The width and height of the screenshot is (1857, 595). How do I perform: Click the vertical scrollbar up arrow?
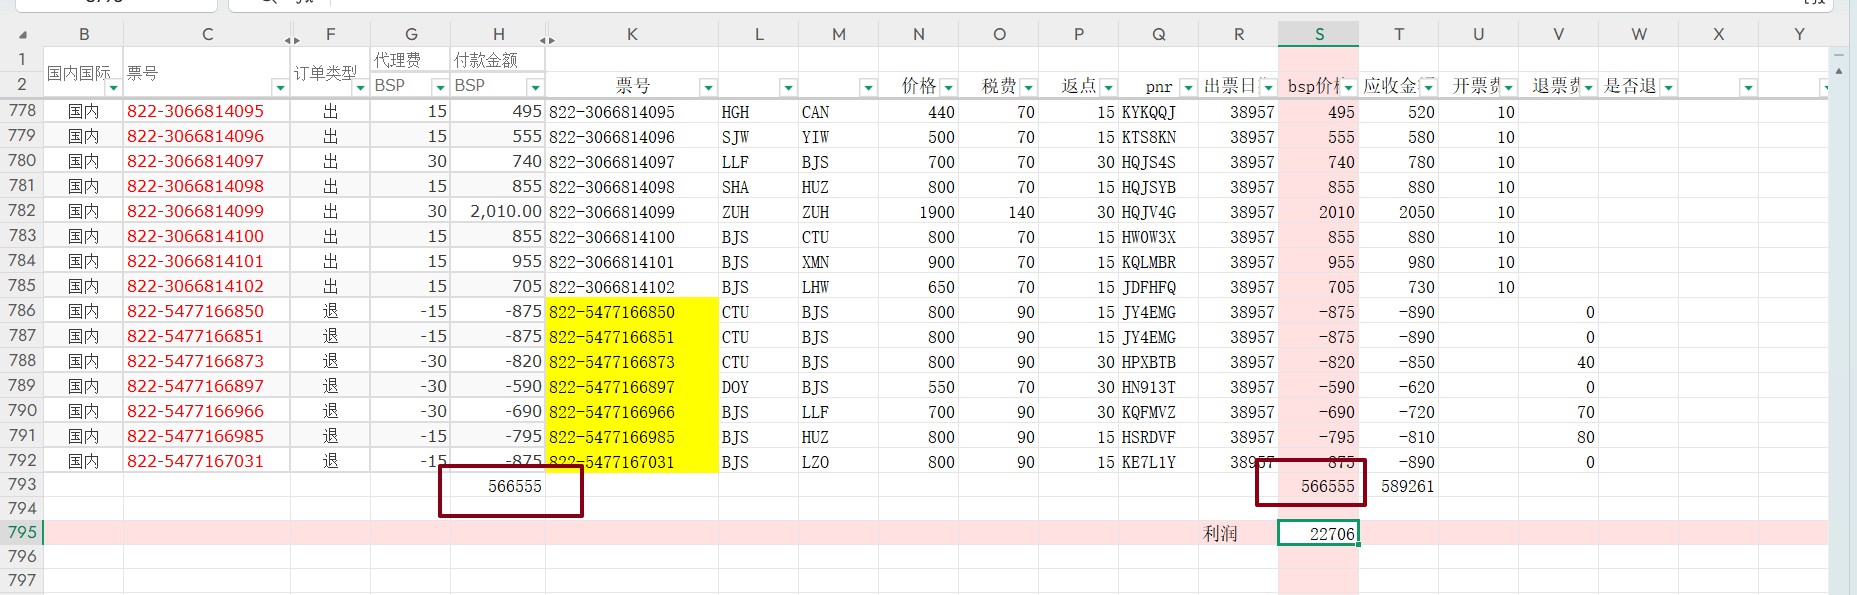[1838, 71]
